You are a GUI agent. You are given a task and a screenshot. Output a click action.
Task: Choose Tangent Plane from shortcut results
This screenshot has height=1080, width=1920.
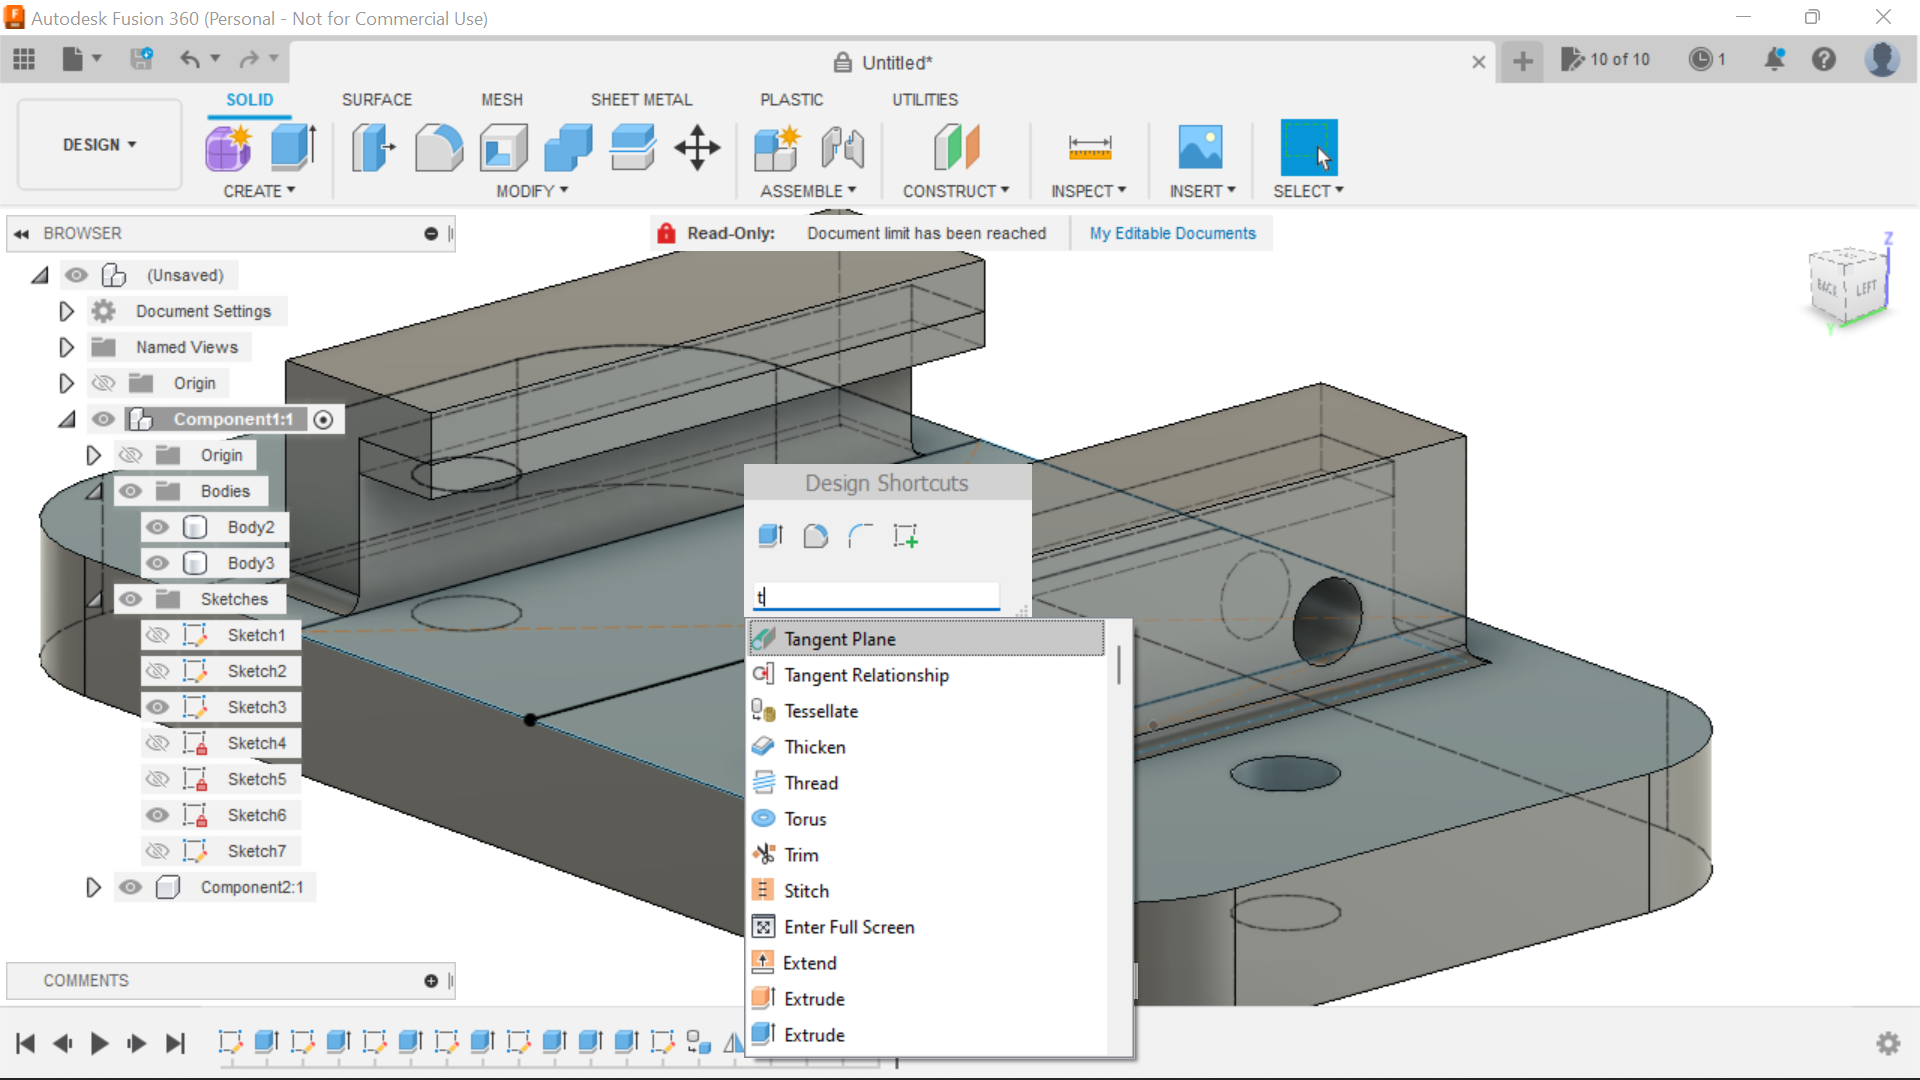[926, 638]
